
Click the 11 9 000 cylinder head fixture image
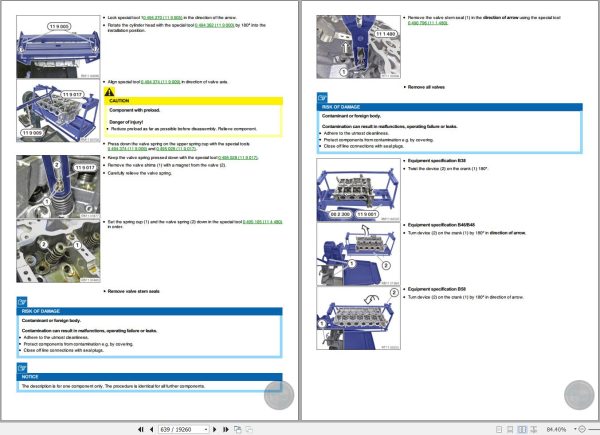click(58, 47)
